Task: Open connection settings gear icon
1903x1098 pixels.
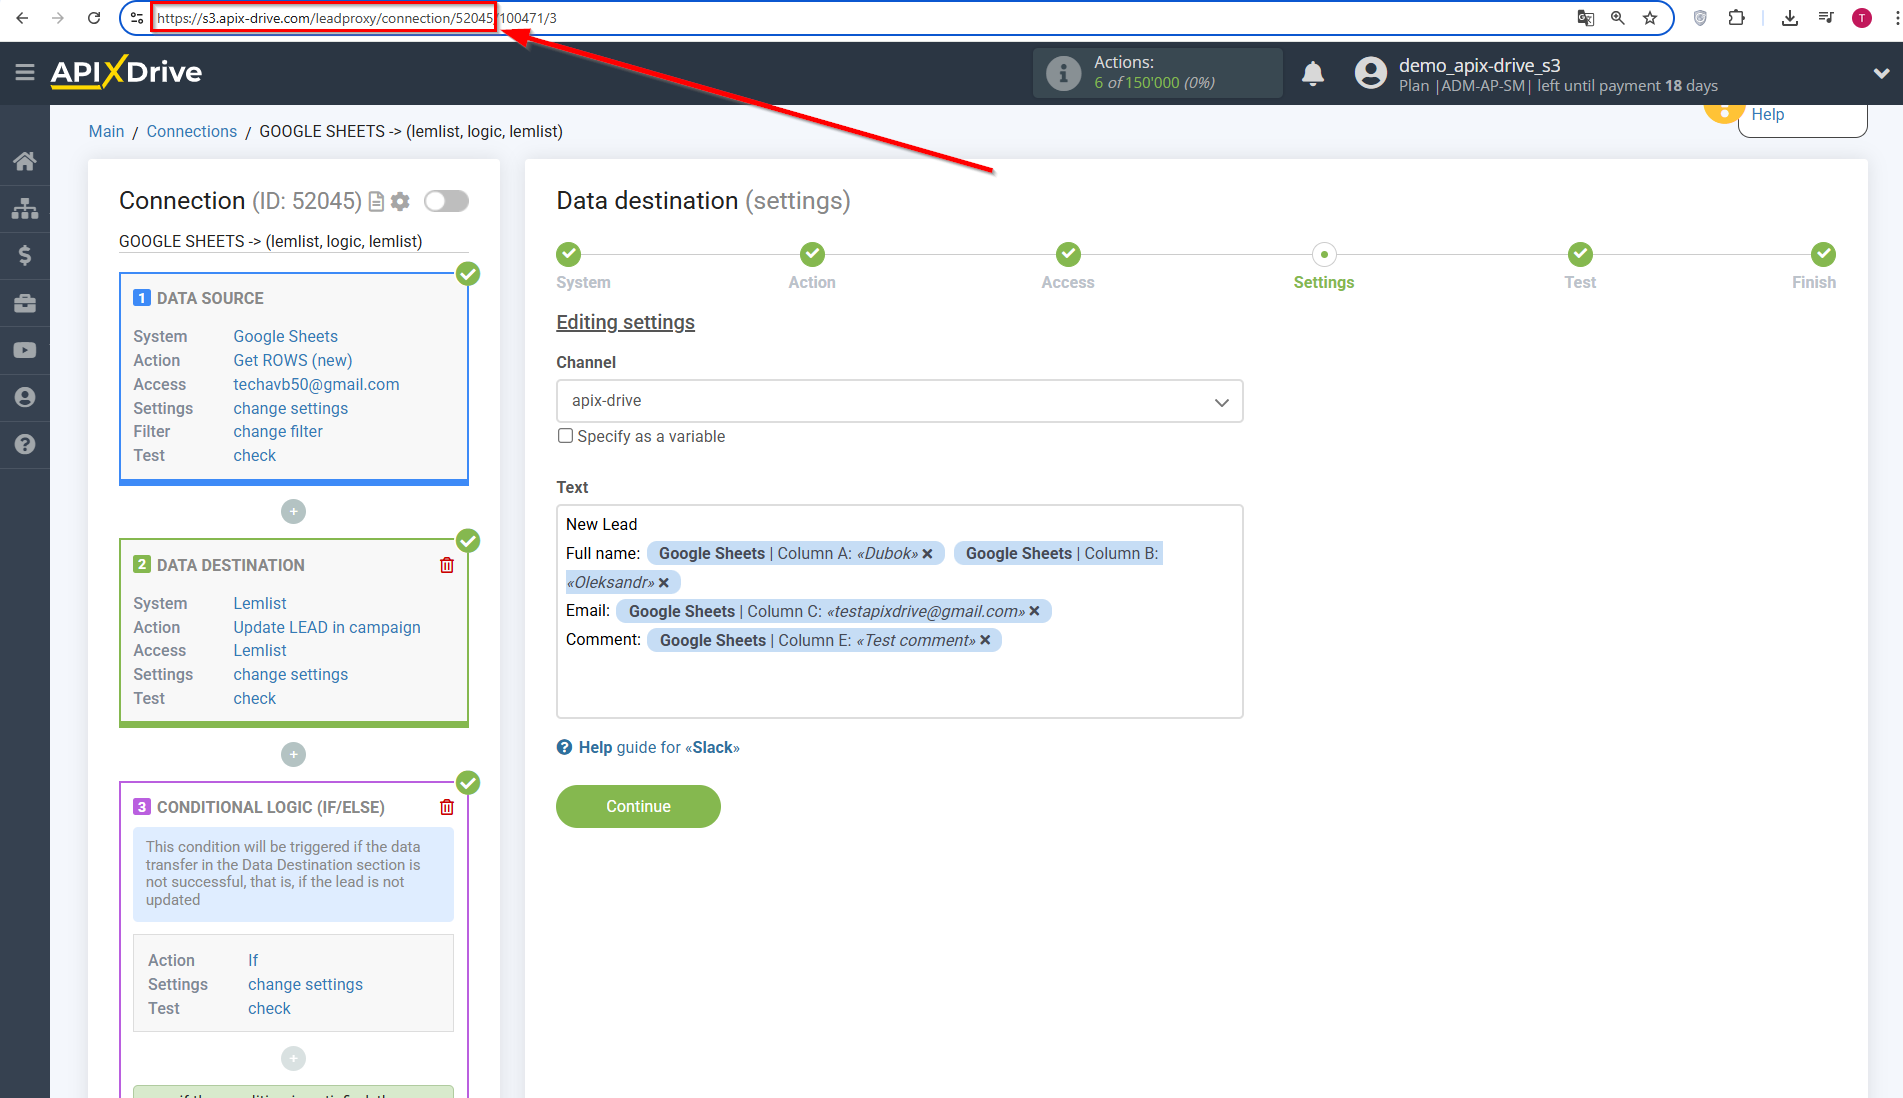Action: [400, 201]
